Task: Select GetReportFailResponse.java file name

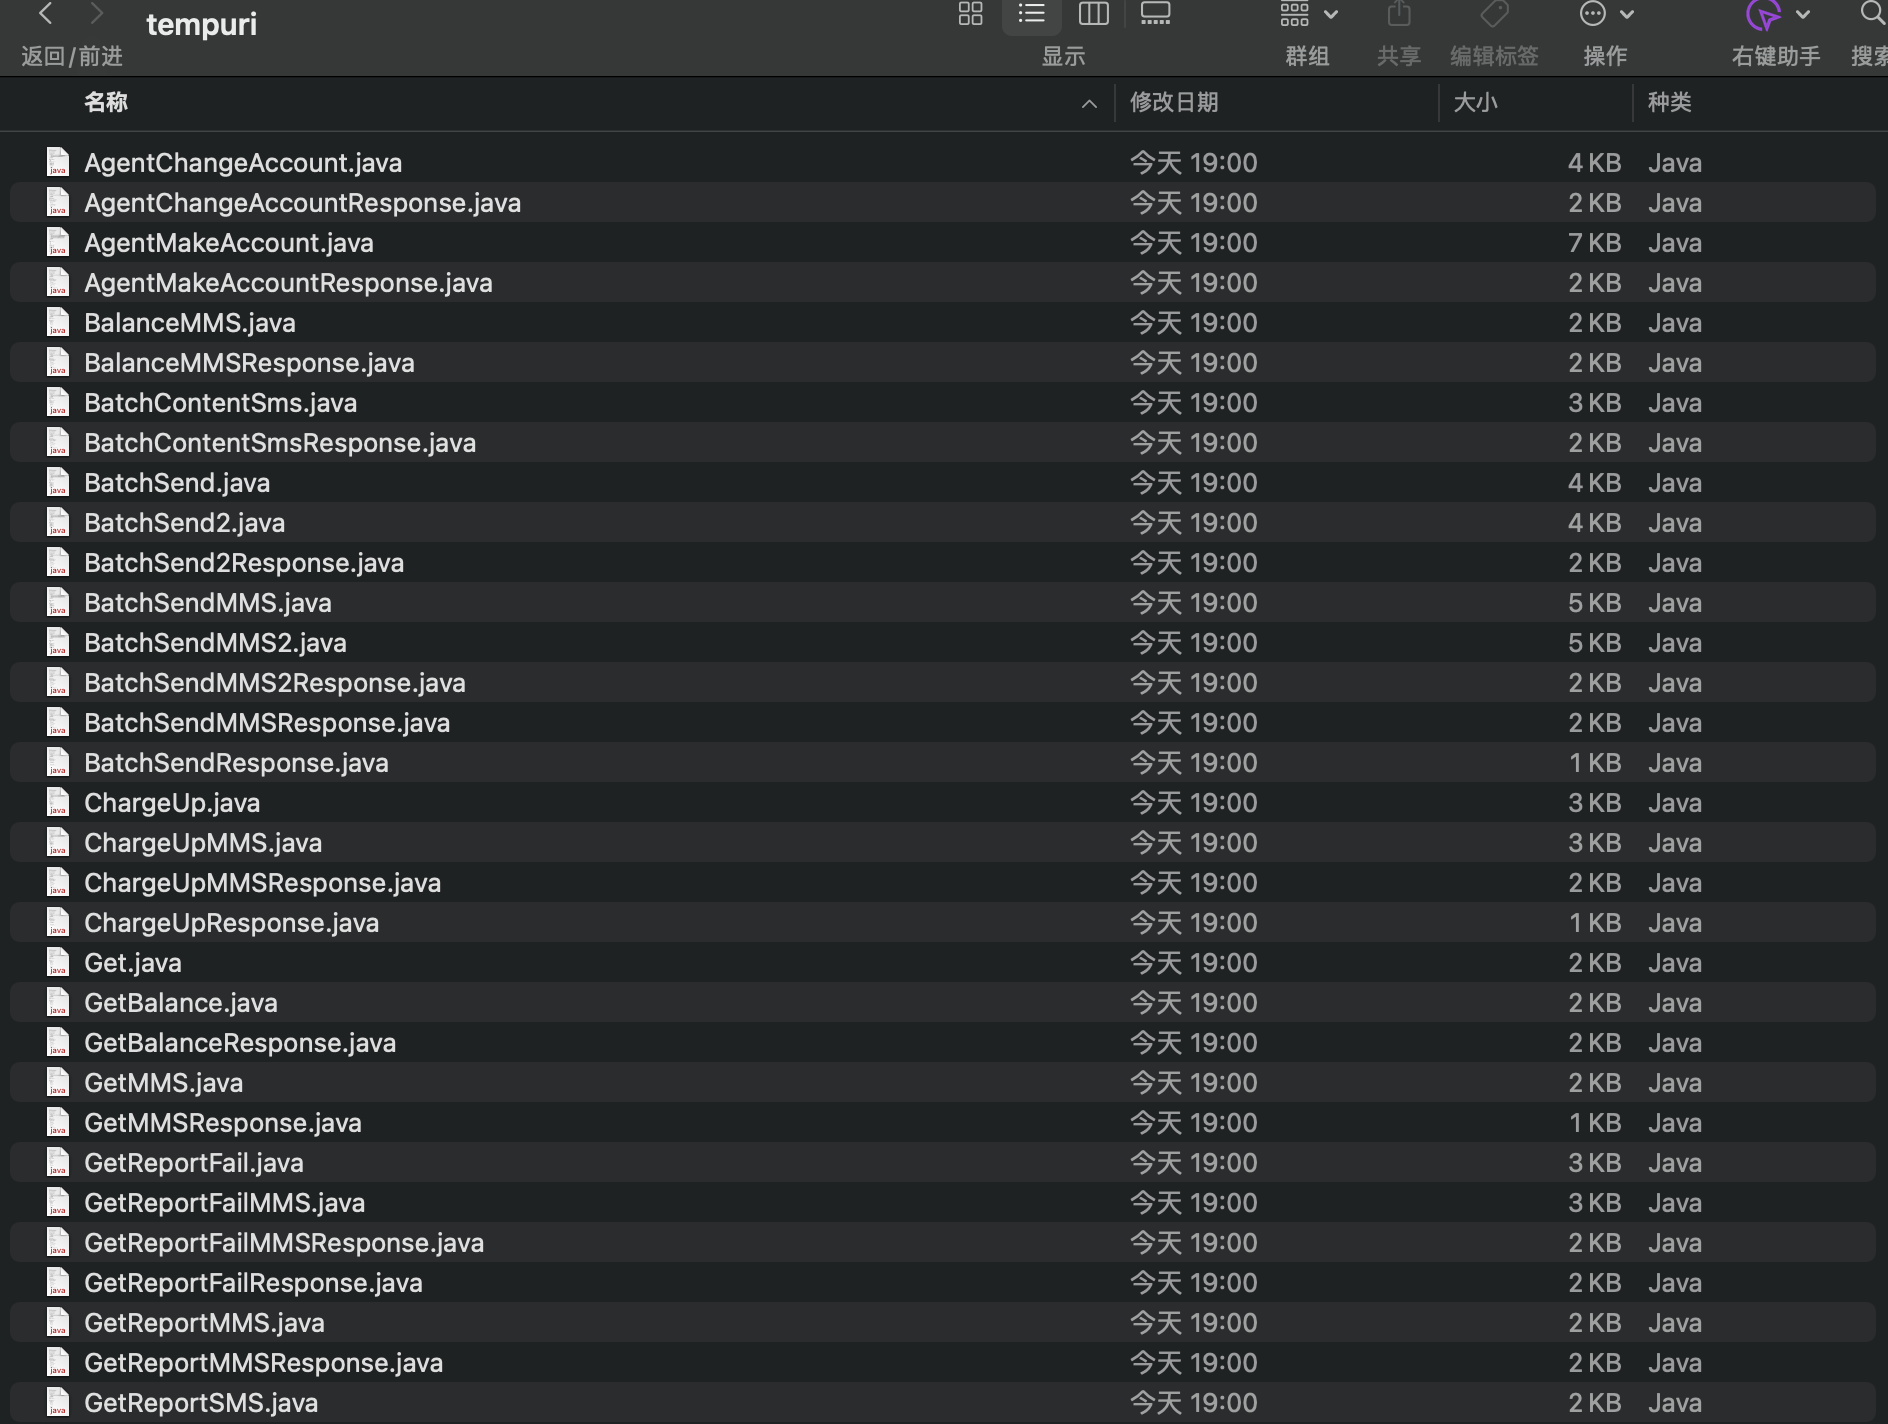Action: pyautogui.click(x=253, y=1283)
